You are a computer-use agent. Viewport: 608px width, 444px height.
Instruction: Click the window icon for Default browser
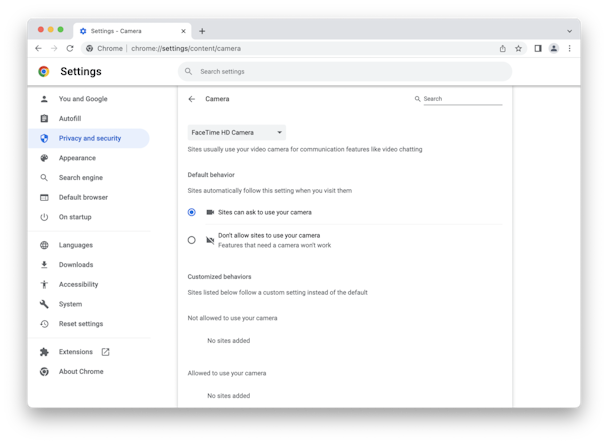[x=44, y=197]
